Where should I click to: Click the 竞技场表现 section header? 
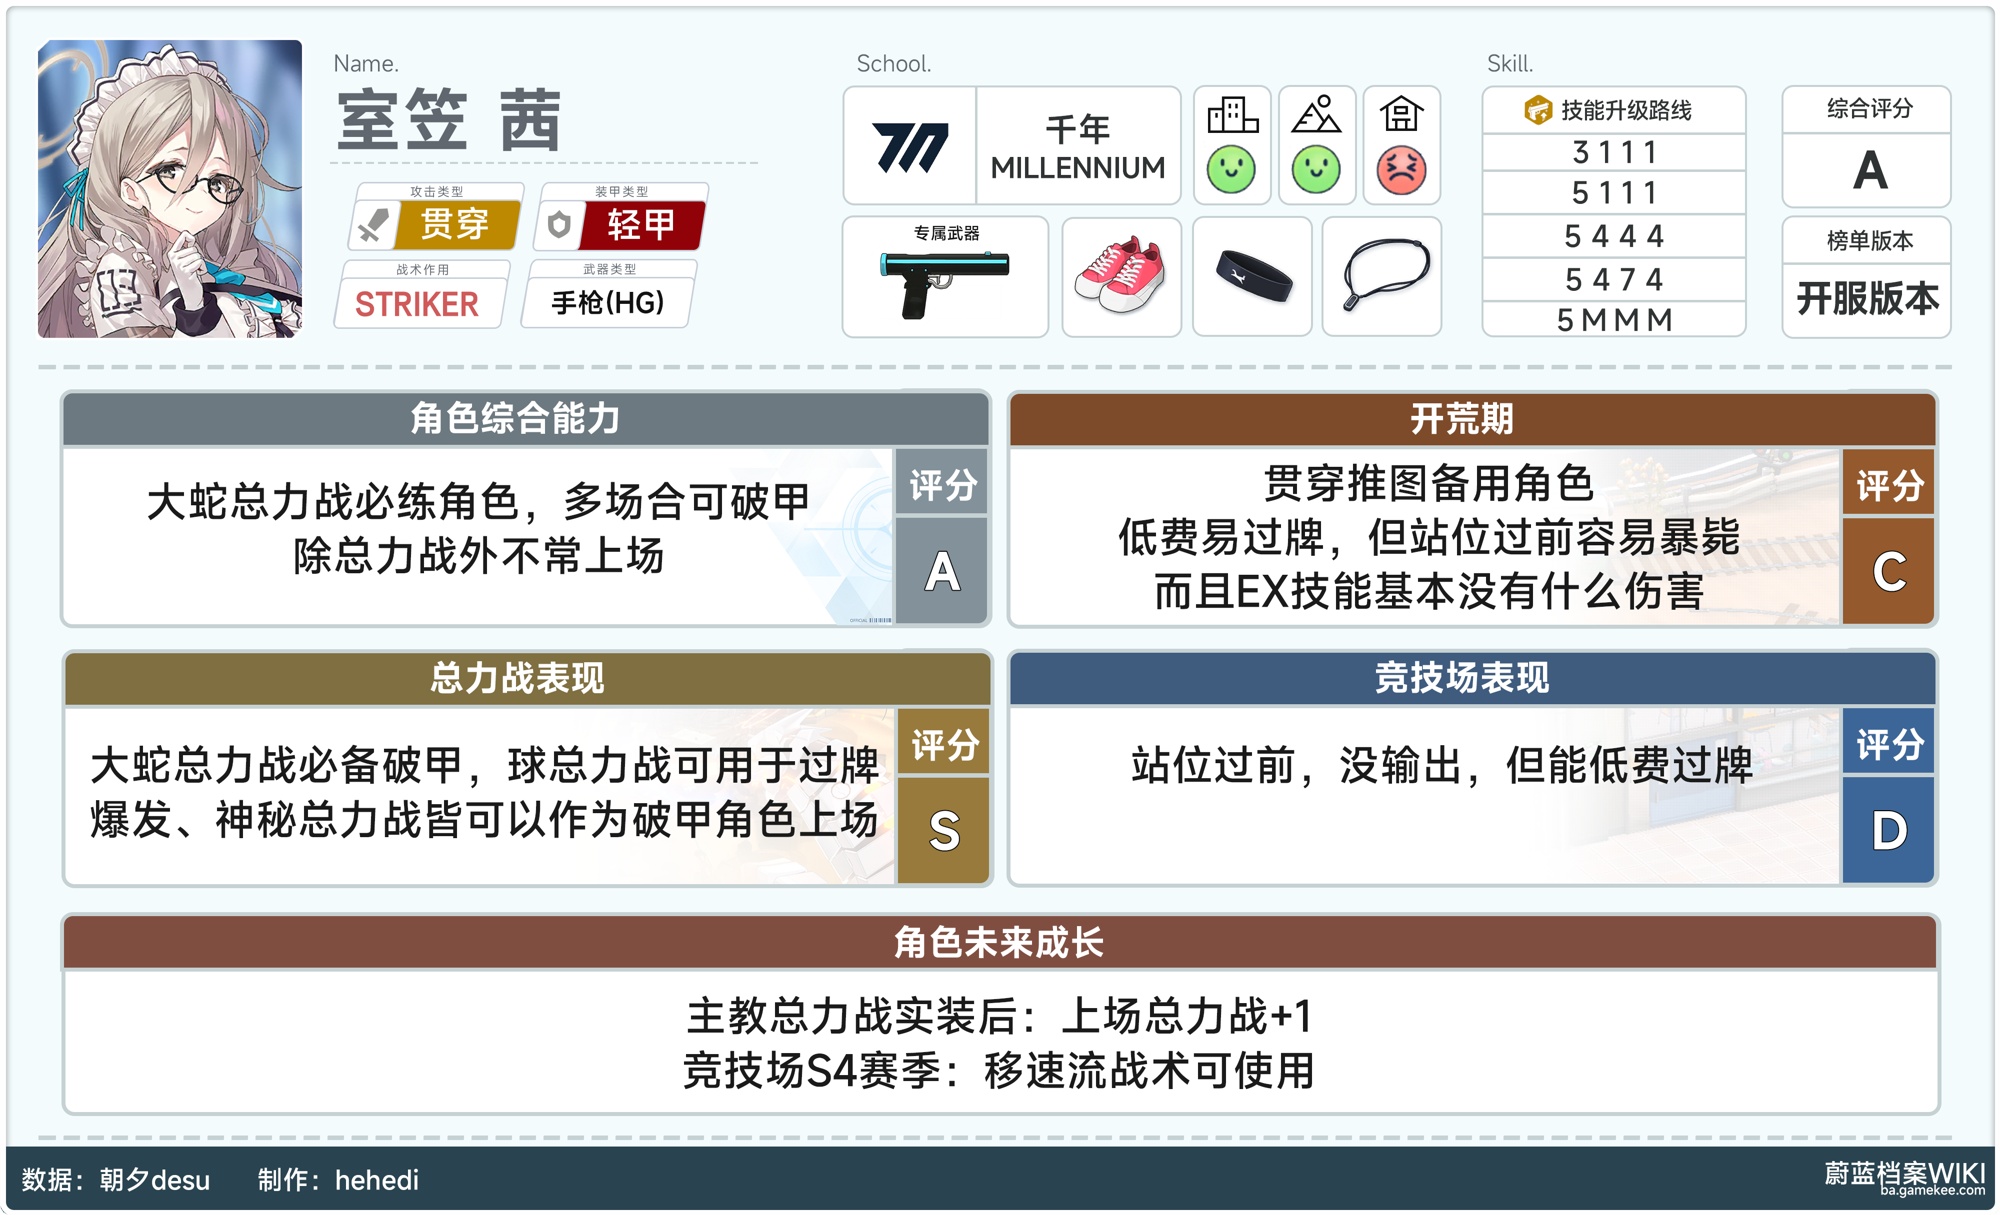pos(1461,678)
